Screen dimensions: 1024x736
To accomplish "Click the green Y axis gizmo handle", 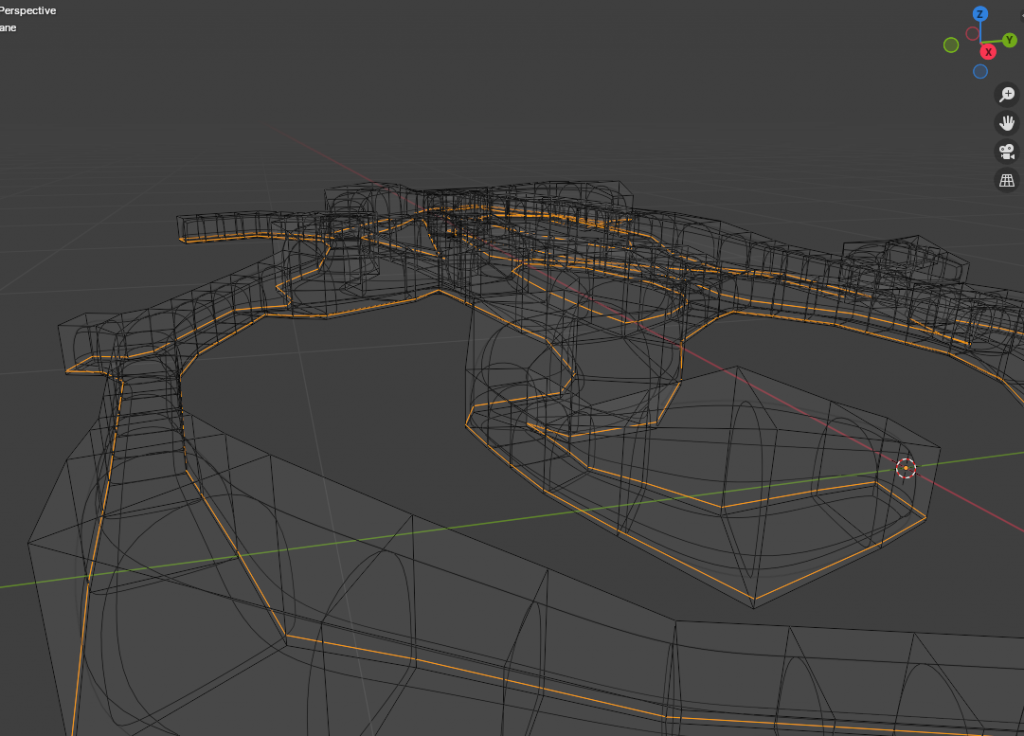I will tap(1009, 40).
